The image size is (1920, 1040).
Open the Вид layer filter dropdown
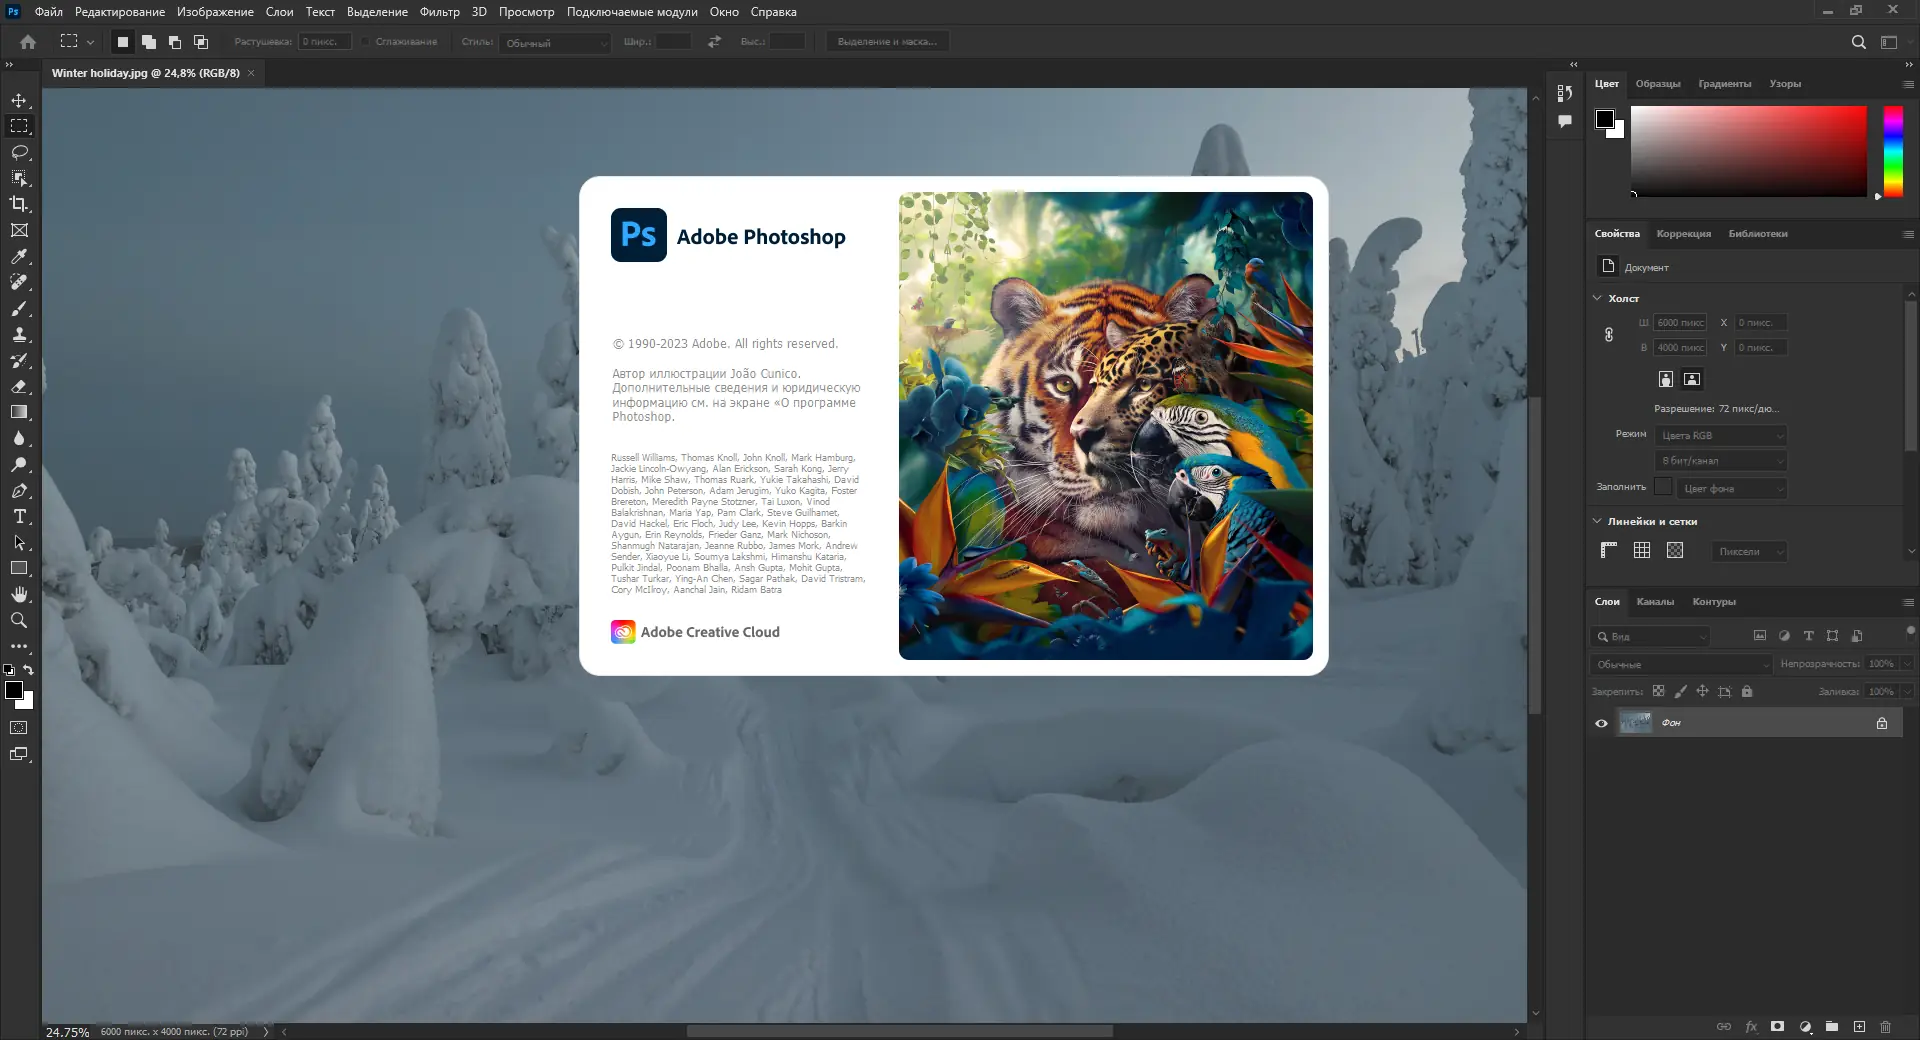(1650, 636)
